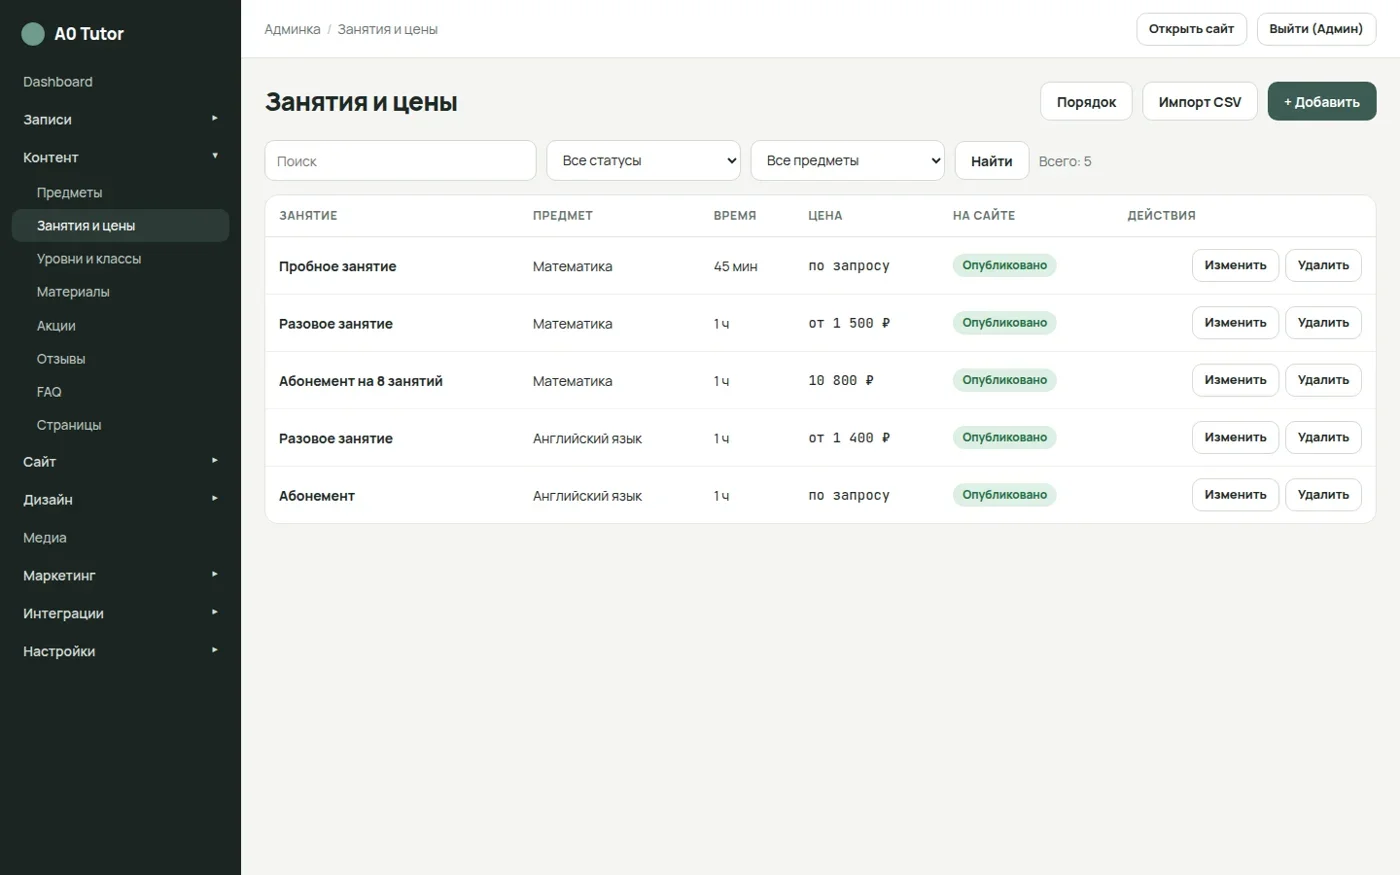Log out with Выйти (Админ) button

point(1316,29)
